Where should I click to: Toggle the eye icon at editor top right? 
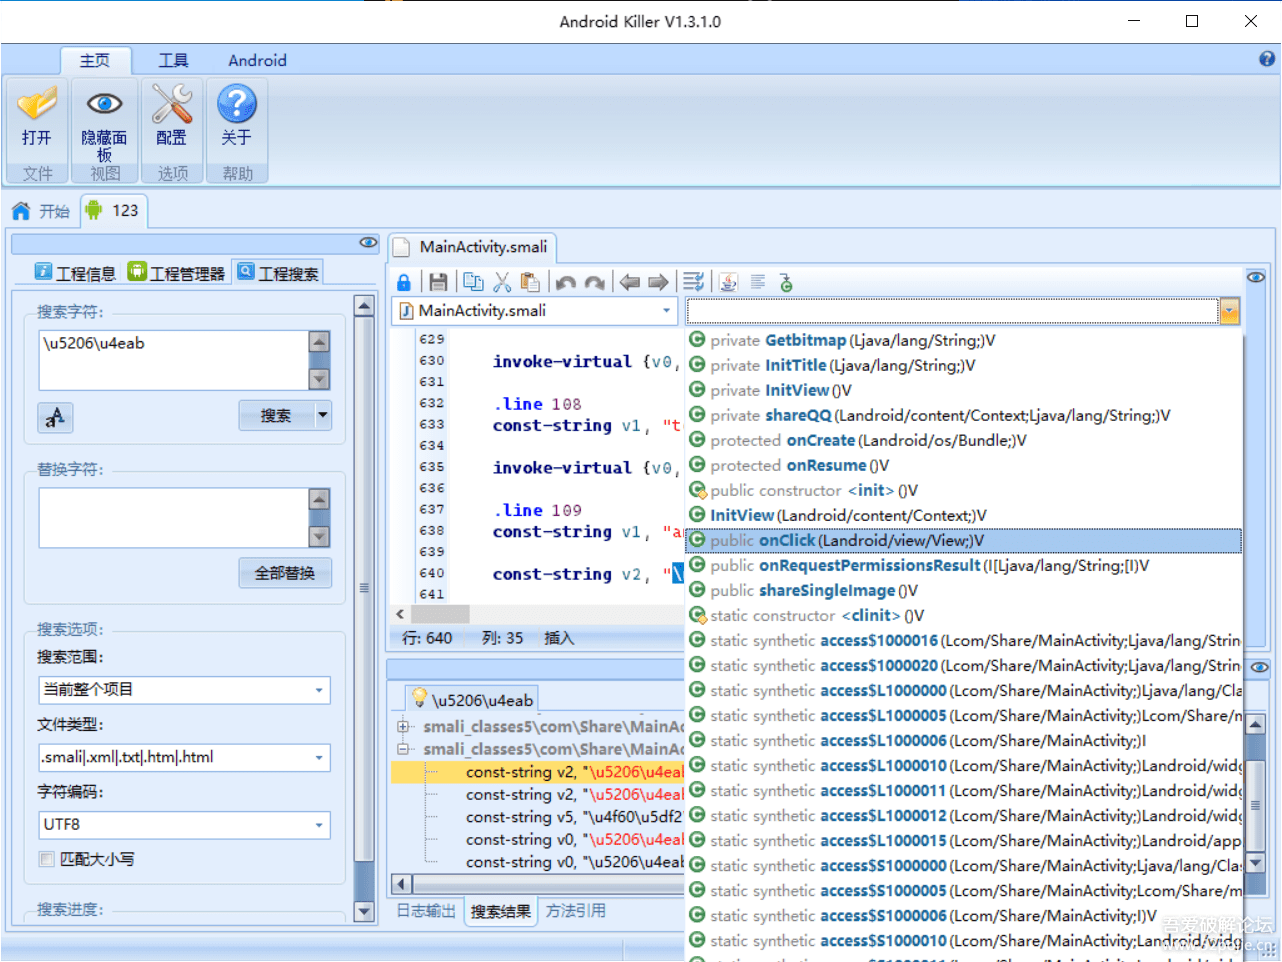click(1256, 277)
